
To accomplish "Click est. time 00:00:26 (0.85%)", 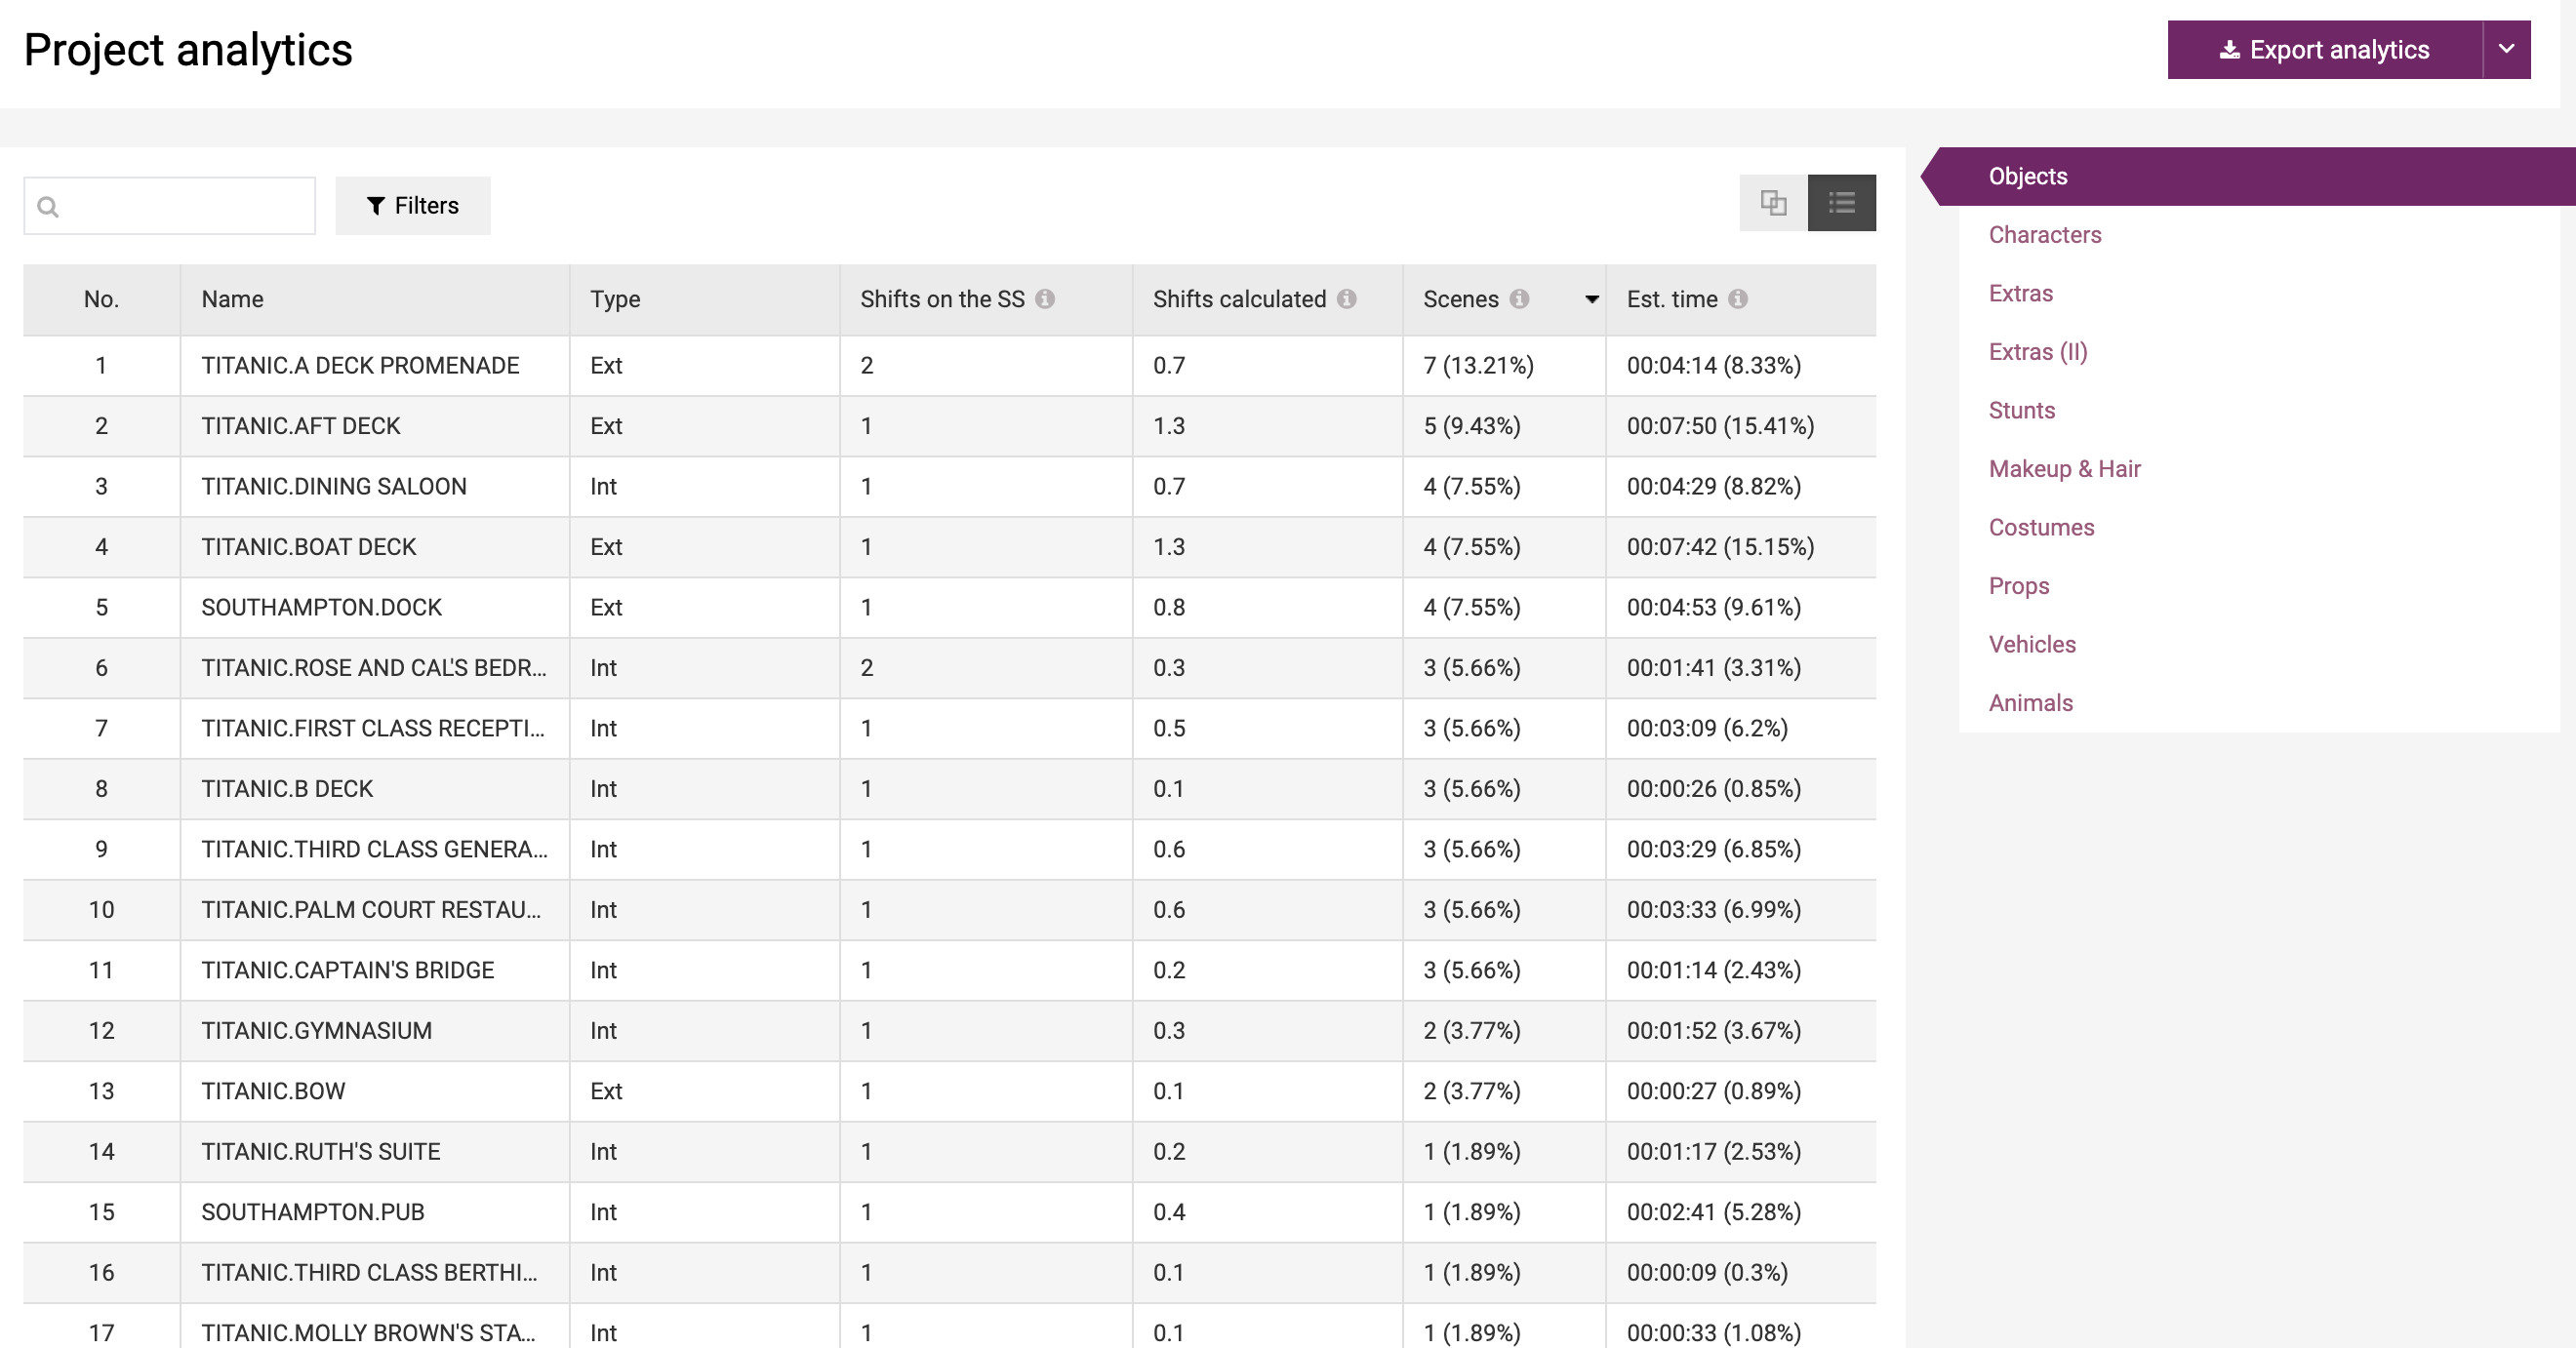I will (1714, 789).
